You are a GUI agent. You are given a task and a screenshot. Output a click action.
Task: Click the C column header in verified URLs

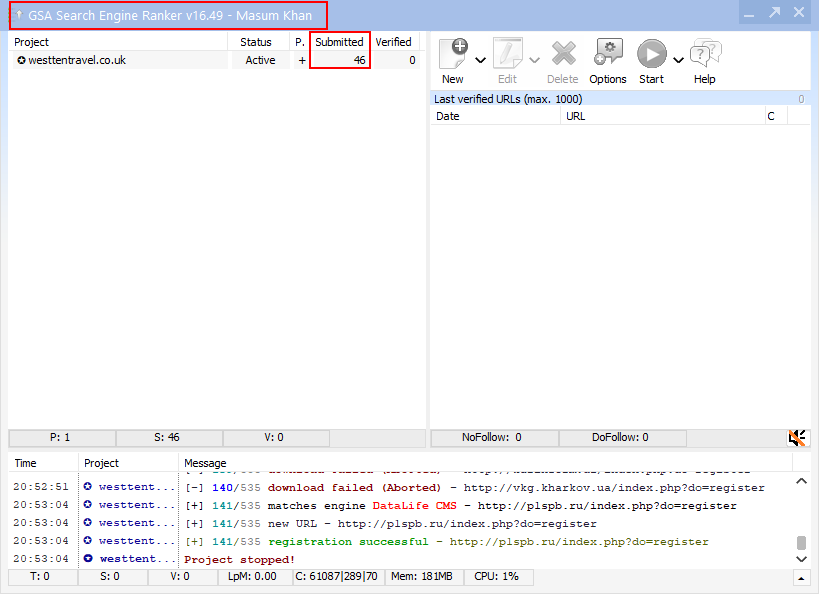click(776, 116)
